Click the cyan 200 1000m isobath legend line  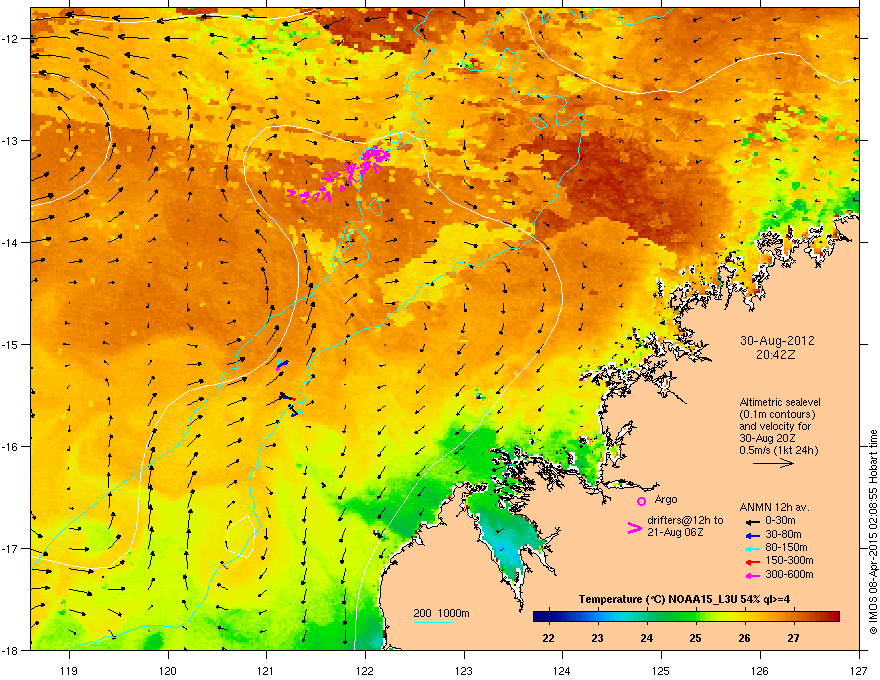(x=433, y=622)
